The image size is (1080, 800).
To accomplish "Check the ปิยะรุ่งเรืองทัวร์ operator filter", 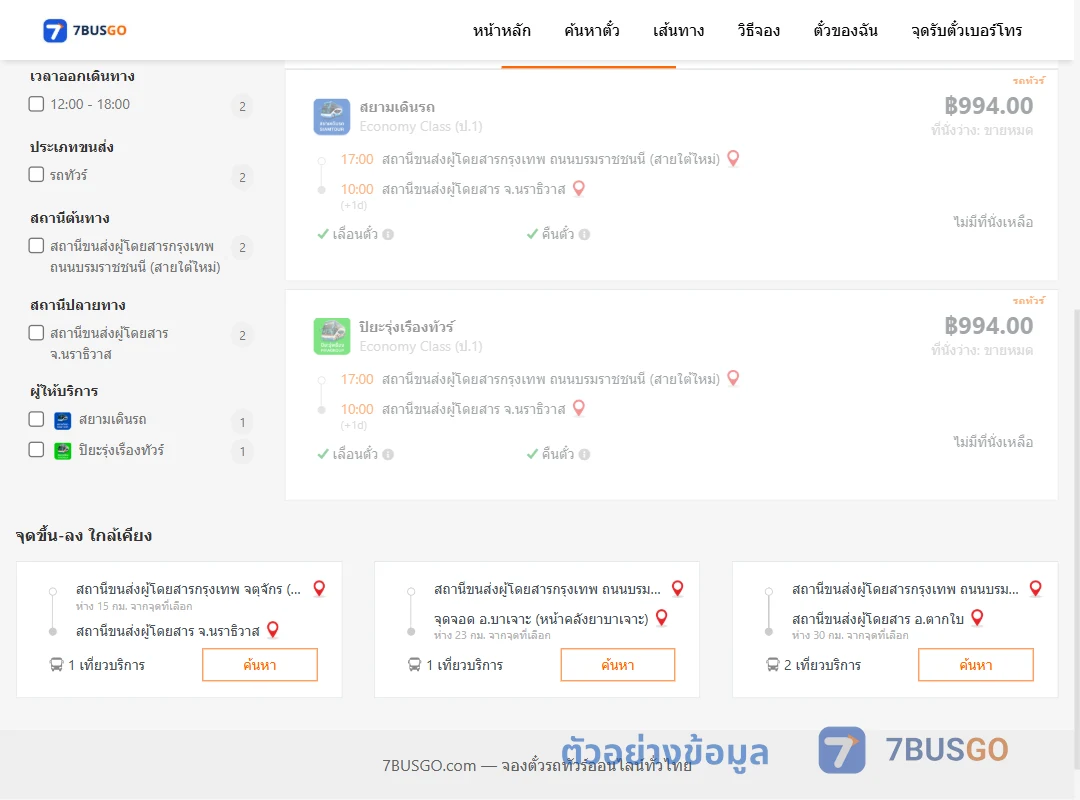I will click(37, 450).
